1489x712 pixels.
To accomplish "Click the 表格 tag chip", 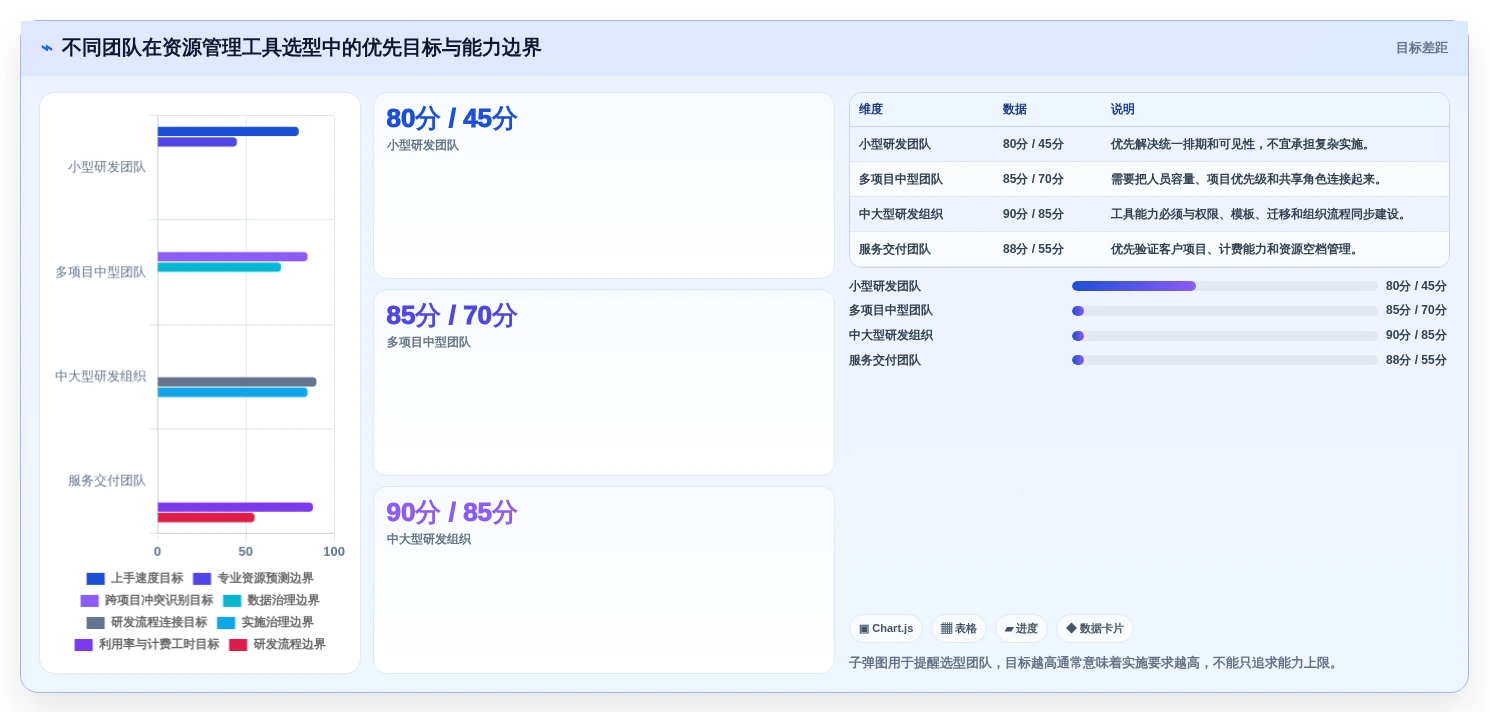I will tap(959, 629).
